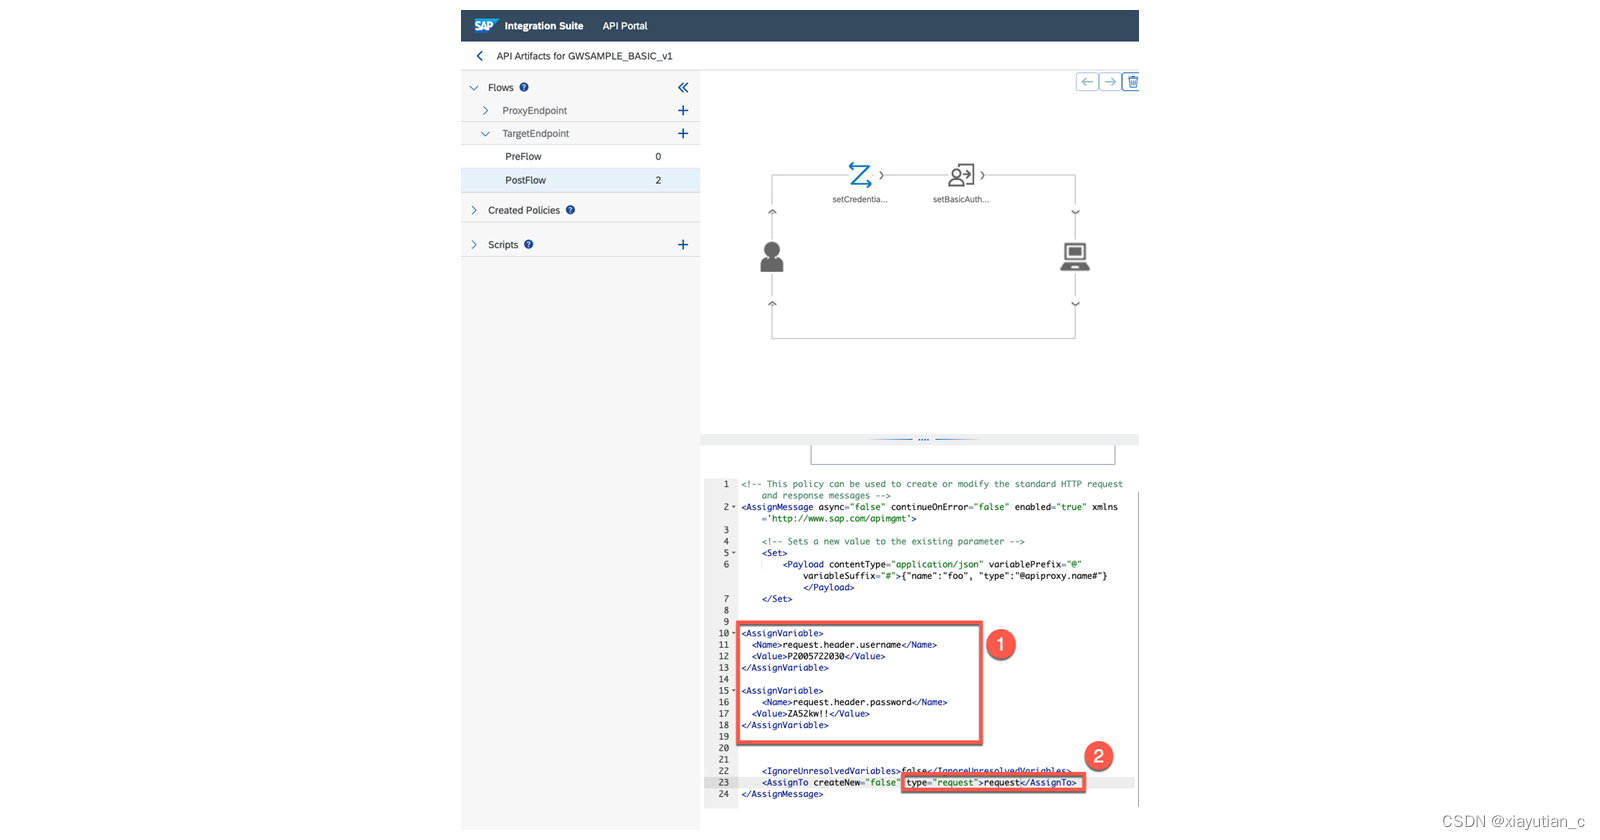
Task: Open help icon next to Scripts
Action: pyautogui.click(x=529, y=244)
